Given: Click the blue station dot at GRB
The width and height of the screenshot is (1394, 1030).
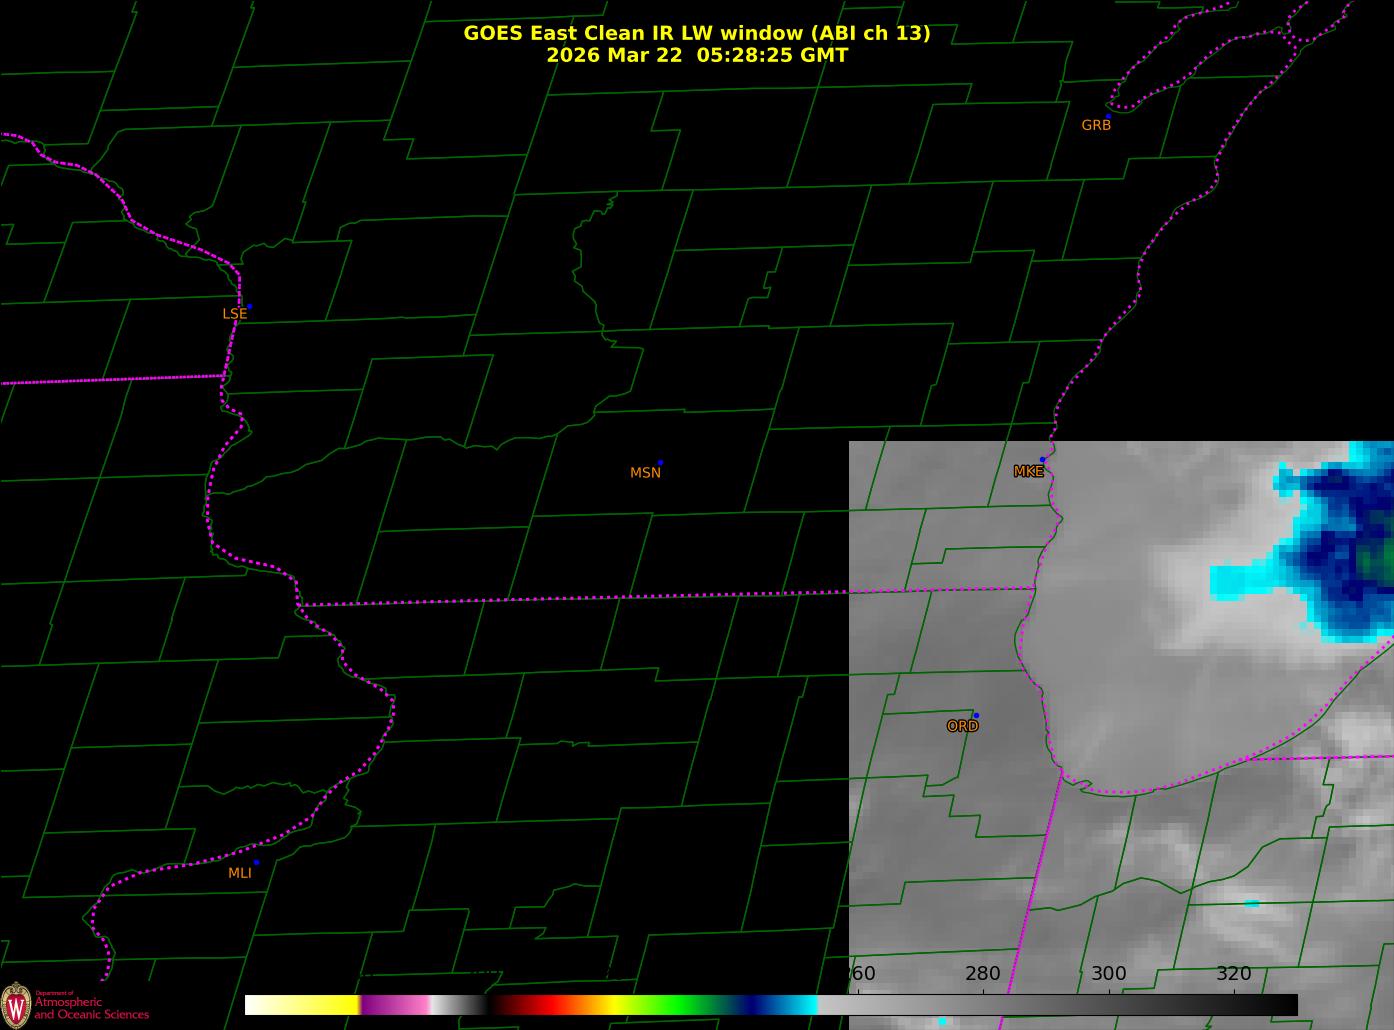Looking at the screenshot, I should (1108, 116).
